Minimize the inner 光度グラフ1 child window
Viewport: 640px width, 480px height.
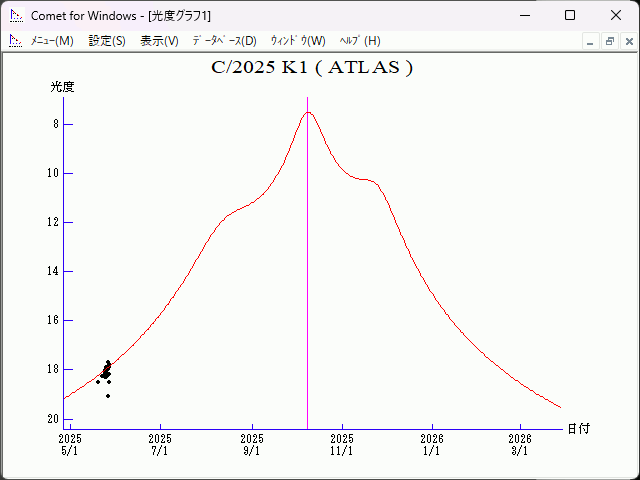click(590, 41)
